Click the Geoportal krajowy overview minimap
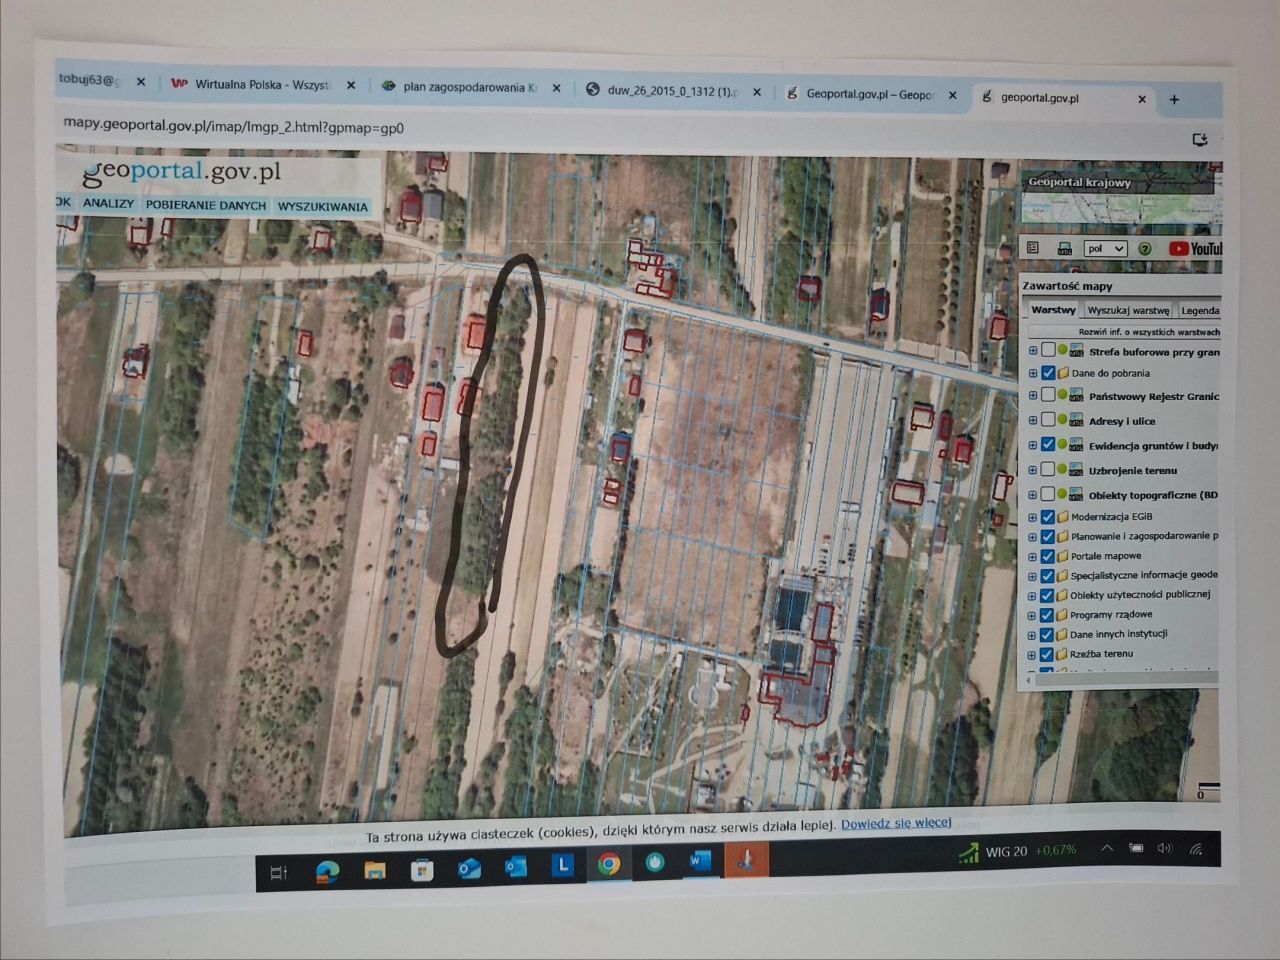 (1120, 198)
